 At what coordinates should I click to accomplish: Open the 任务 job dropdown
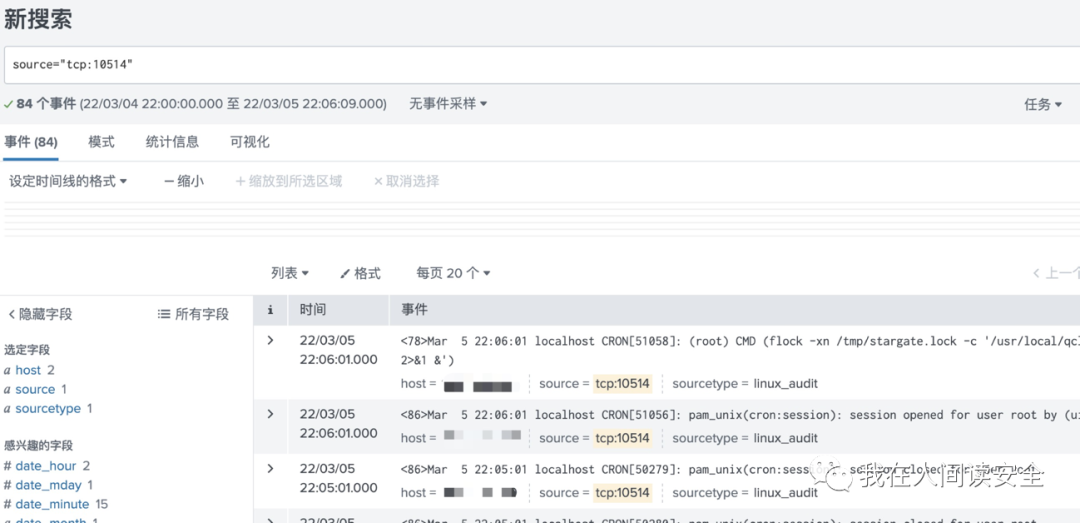pos(1043,105)
